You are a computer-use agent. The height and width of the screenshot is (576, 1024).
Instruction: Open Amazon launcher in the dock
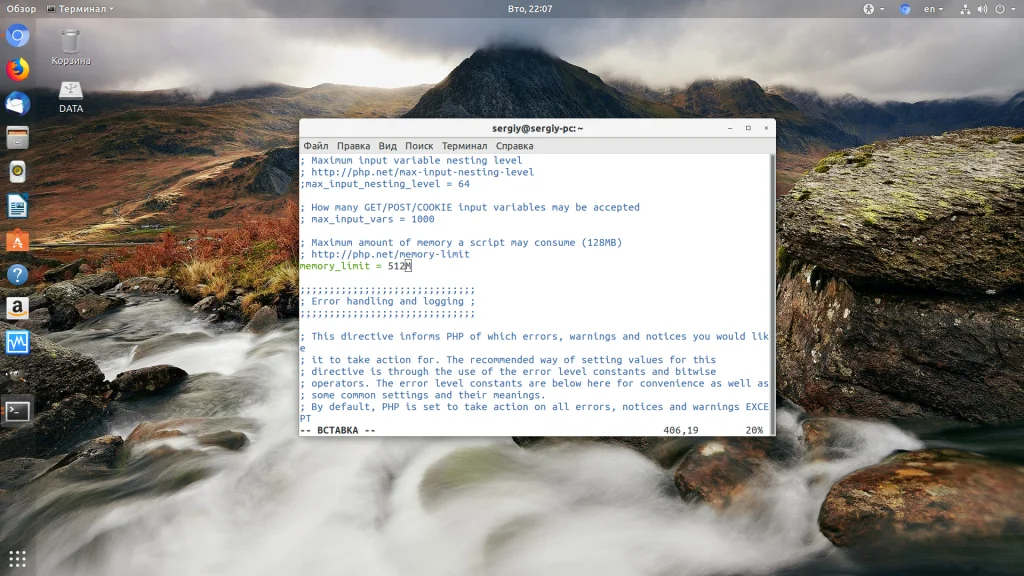(18, 308)
